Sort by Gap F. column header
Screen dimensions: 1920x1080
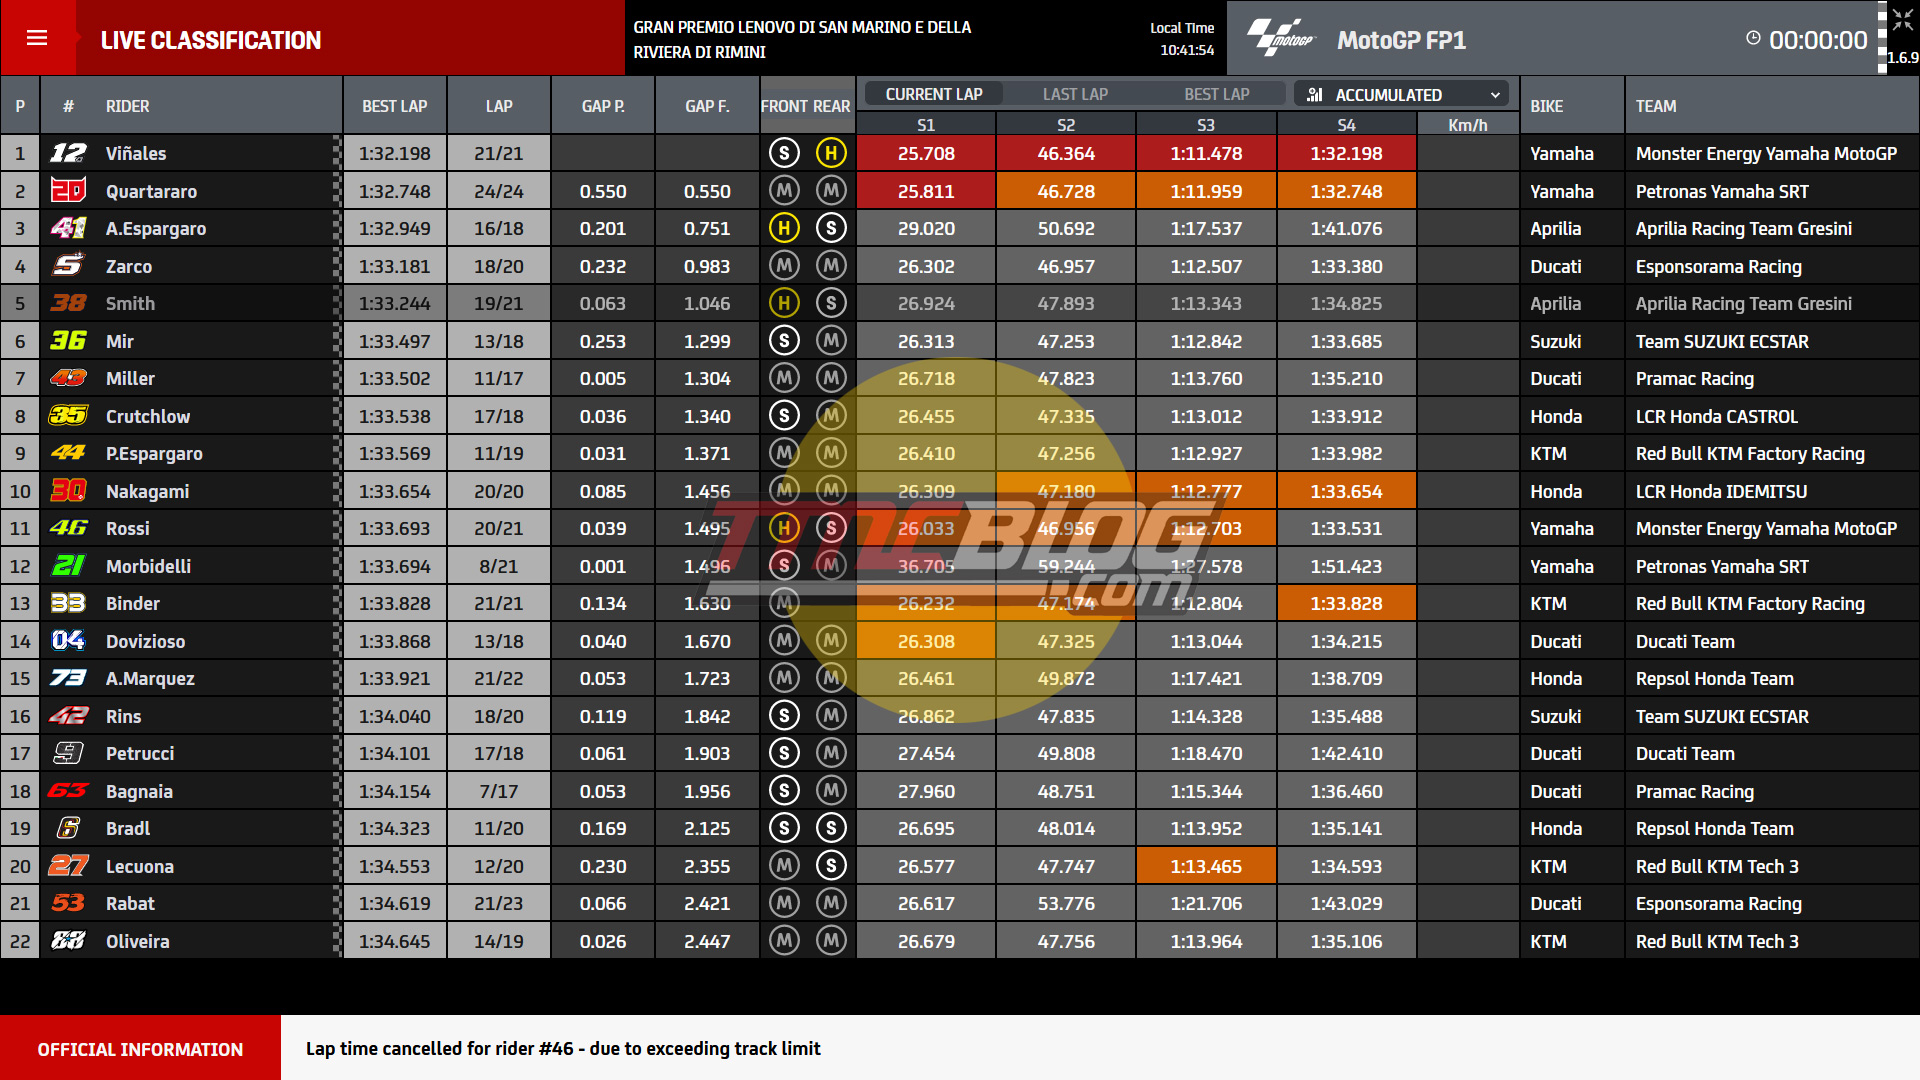(707, 106)
